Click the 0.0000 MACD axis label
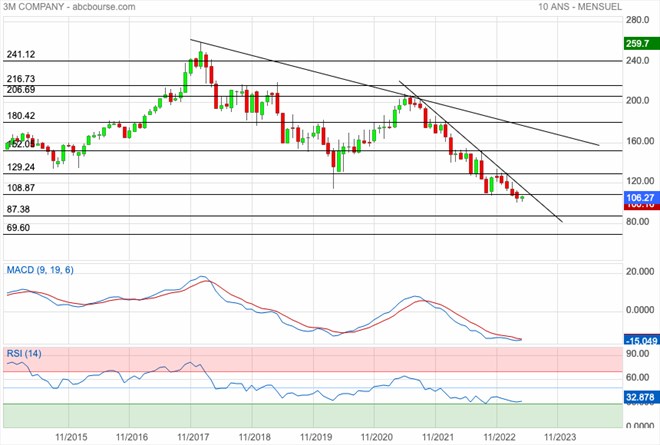The image size is (660, 445). (x=640, y=310)
